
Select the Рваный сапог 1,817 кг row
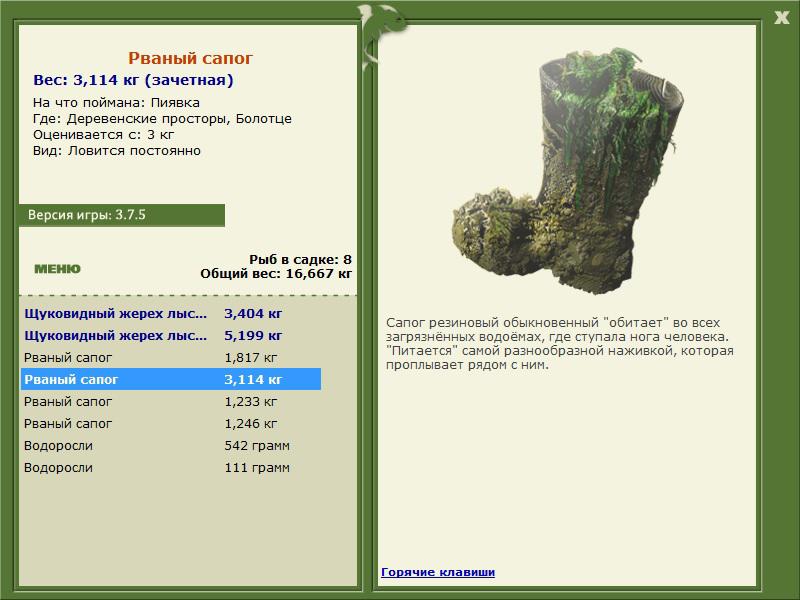[x=171, y=358]
